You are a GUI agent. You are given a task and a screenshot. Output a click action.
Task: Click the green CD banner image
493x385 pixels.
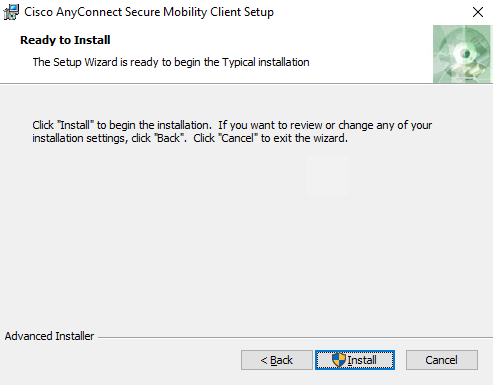point(462,54)
